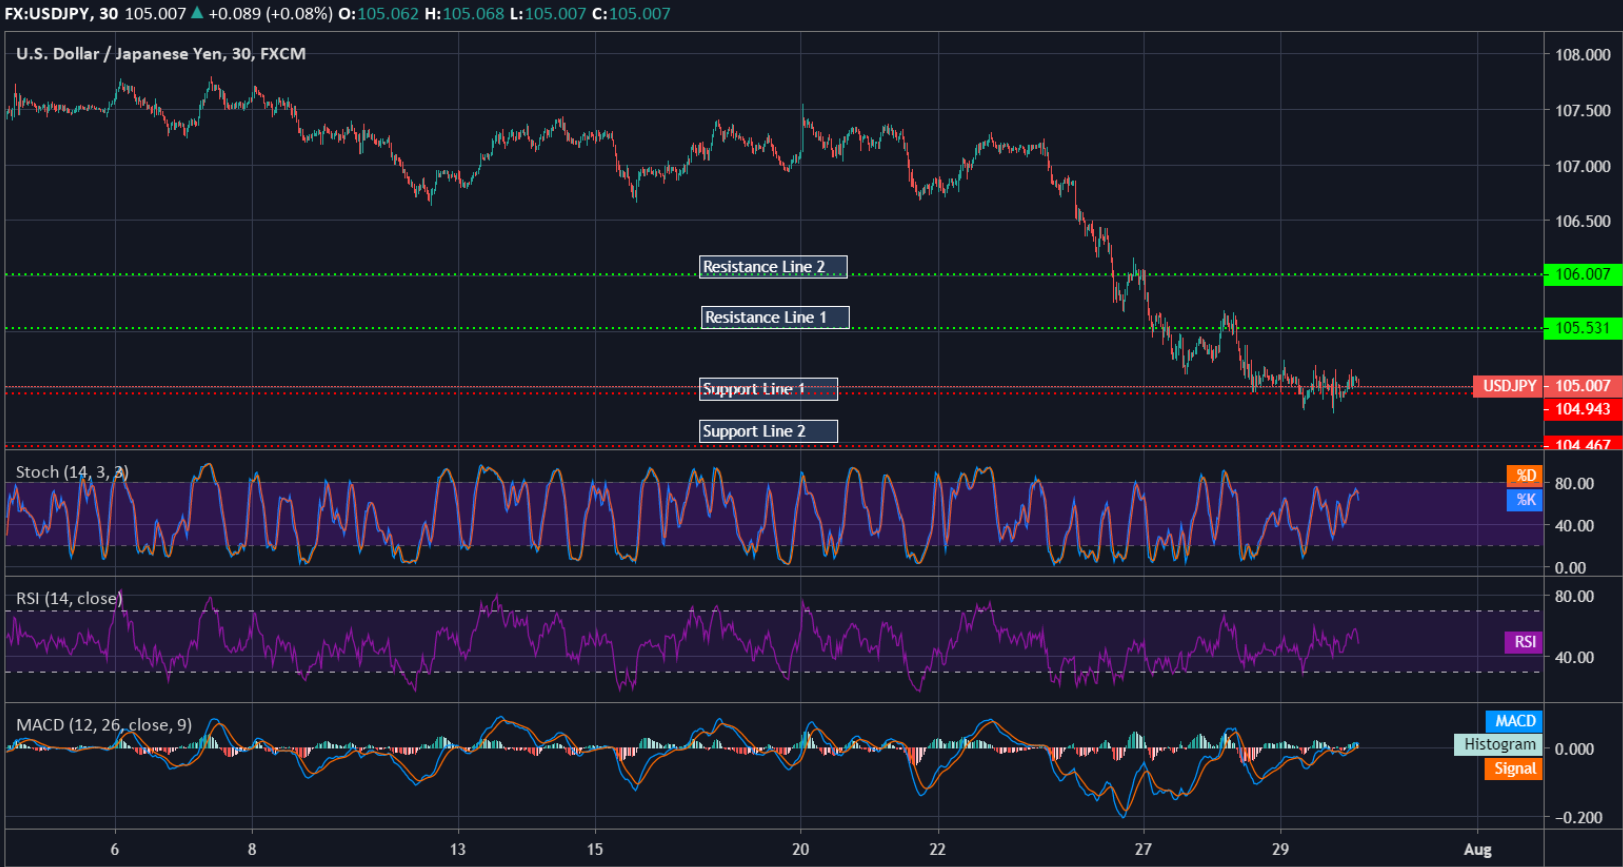Image resolution: width=1623 pixels, height=867 pixels.
Task: Click the Low value 105.007
Action: click(555, 14)
